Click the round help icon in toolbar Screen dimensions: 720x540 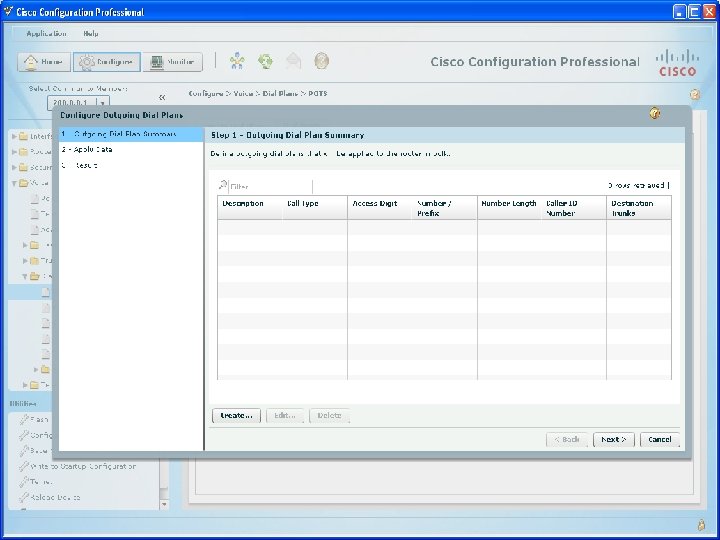tap(321, 61)
